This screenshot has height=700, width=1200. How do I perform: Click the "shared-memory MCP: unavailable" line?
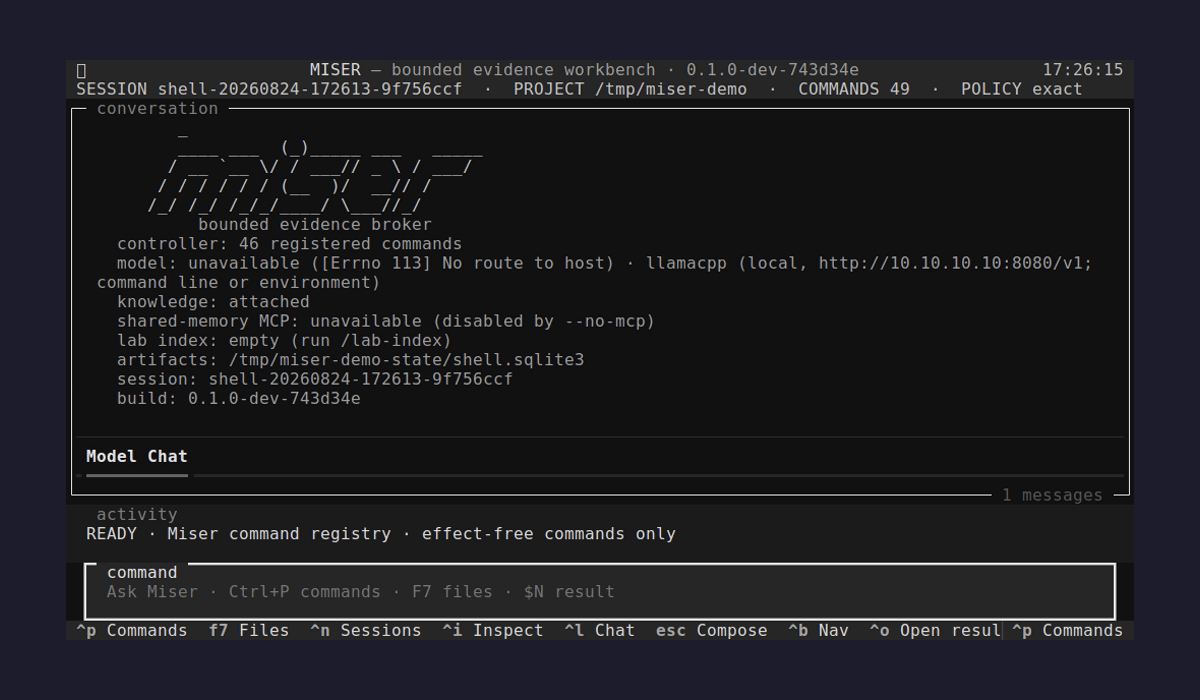(386, 321)
